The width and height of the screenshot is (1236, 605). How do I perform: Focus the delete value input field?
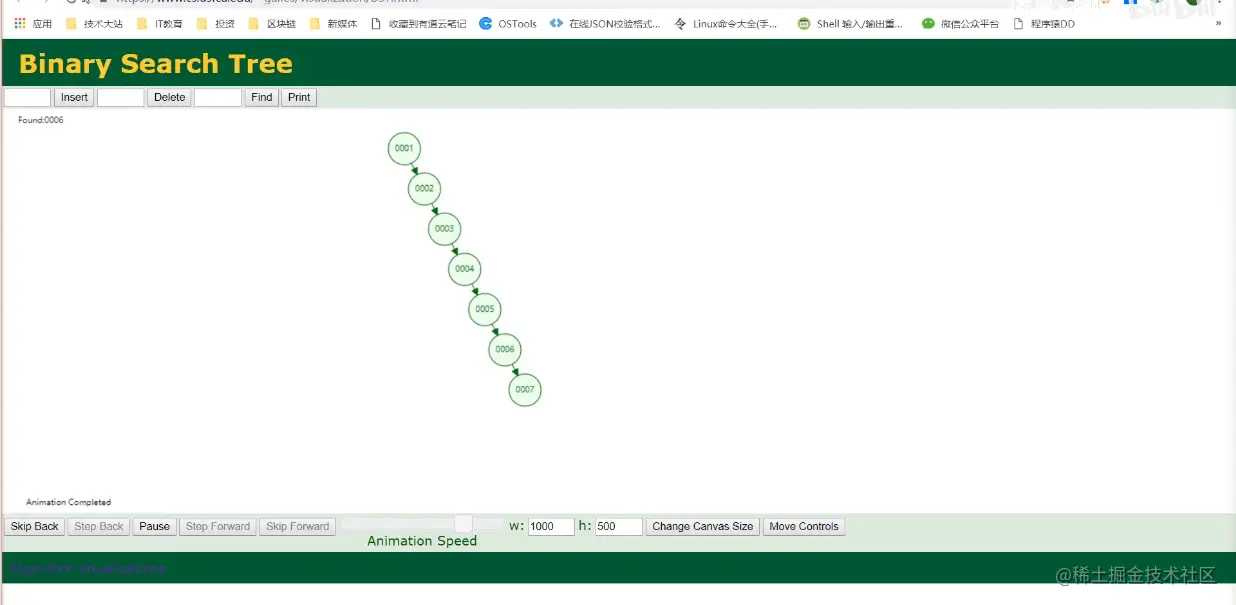(121, 97)
